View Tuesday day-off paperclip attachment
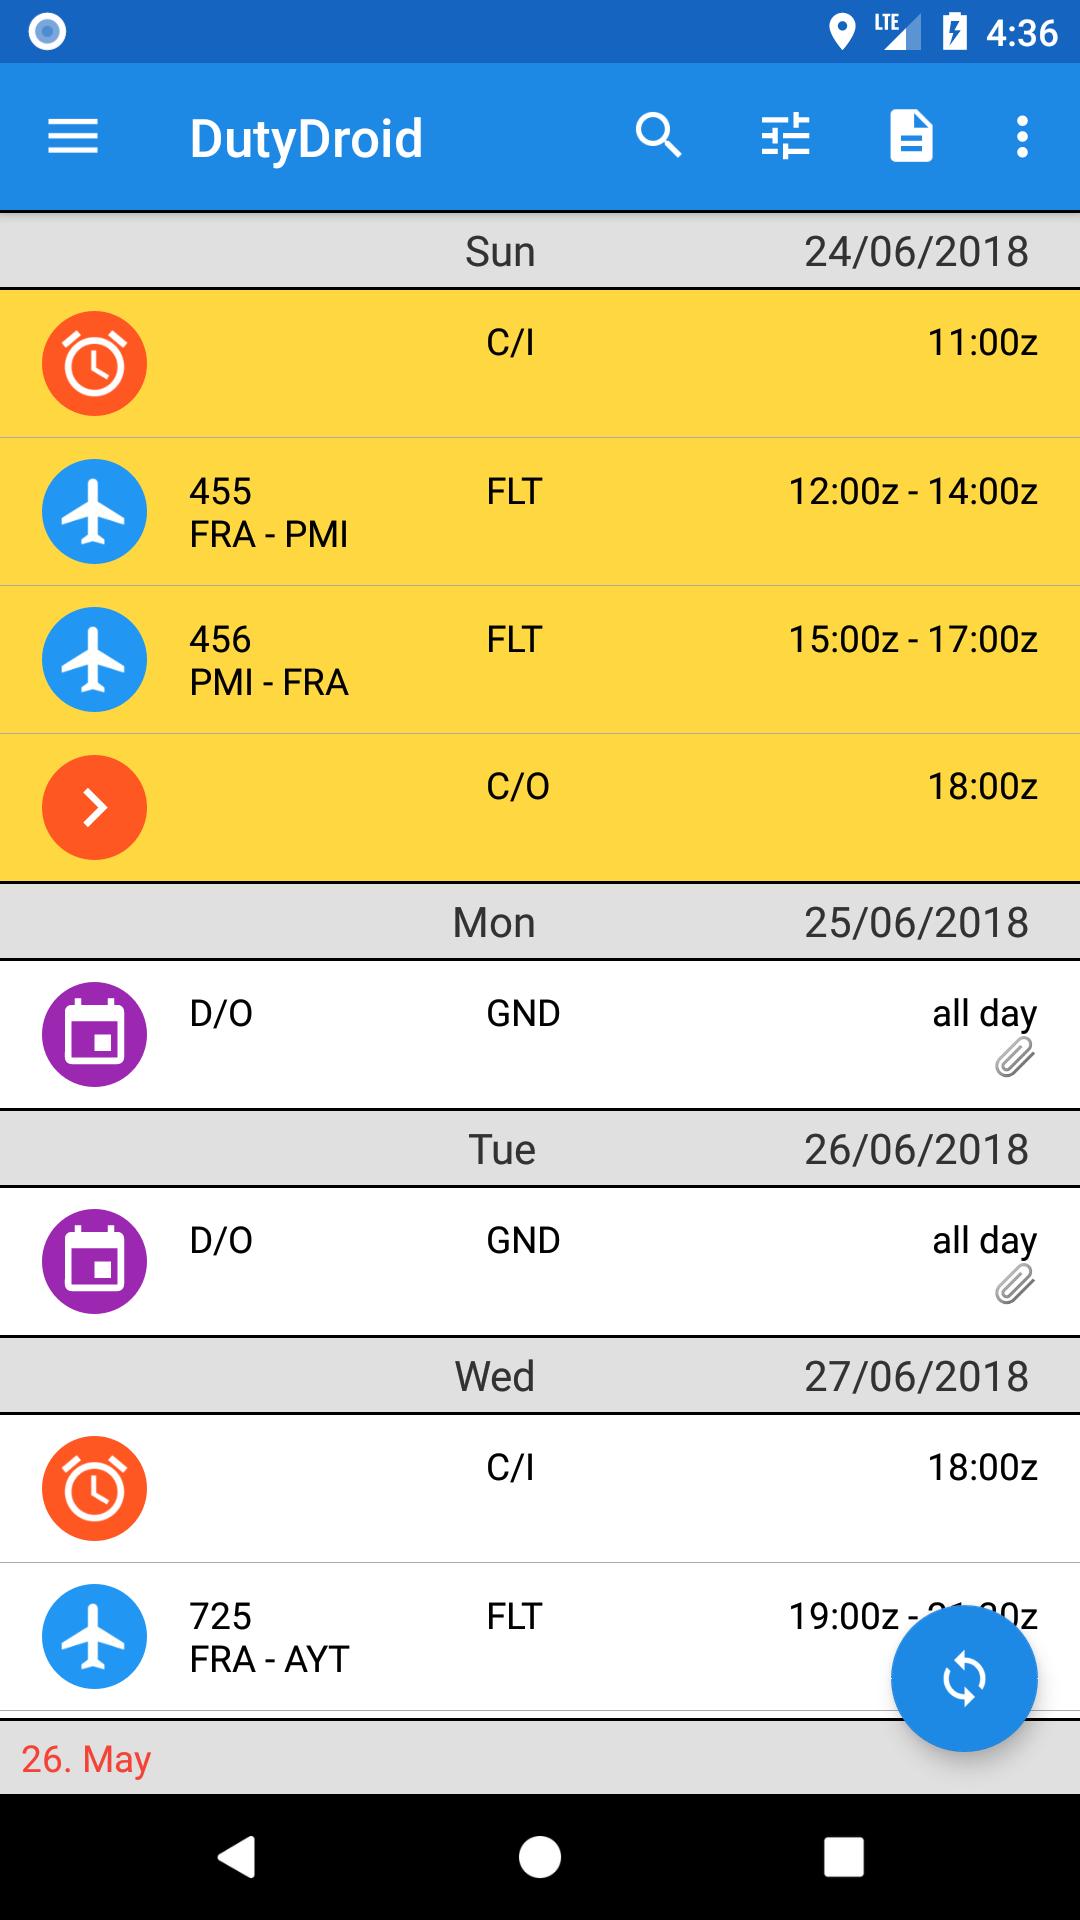 coord(1014,1284)
